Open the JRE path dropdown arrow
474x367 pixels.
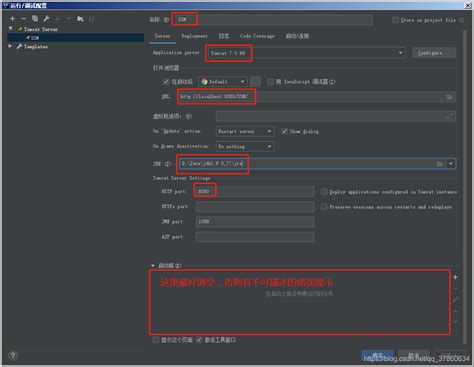(451, 164)
